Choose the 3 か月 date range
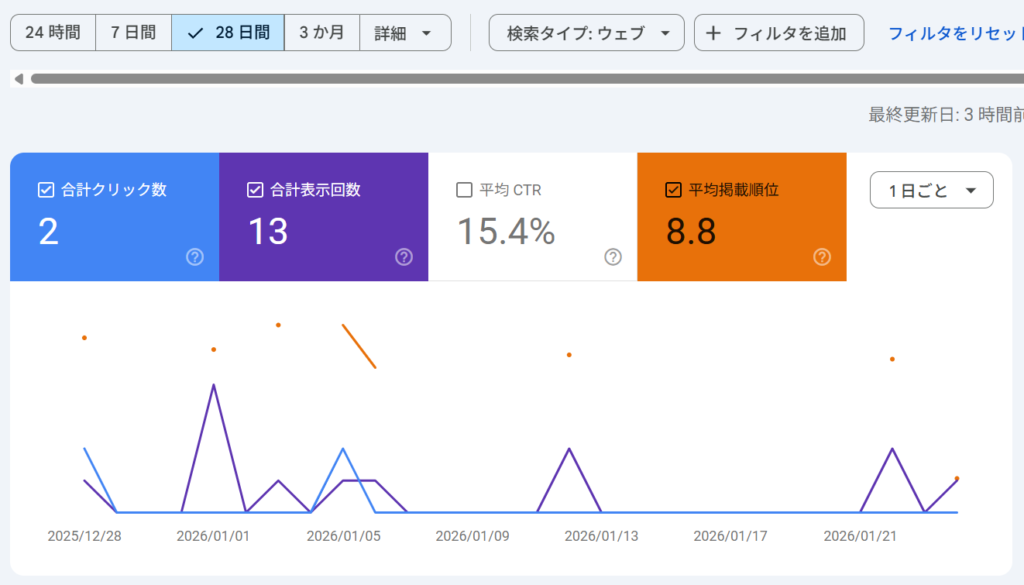 tap(321, 33)
